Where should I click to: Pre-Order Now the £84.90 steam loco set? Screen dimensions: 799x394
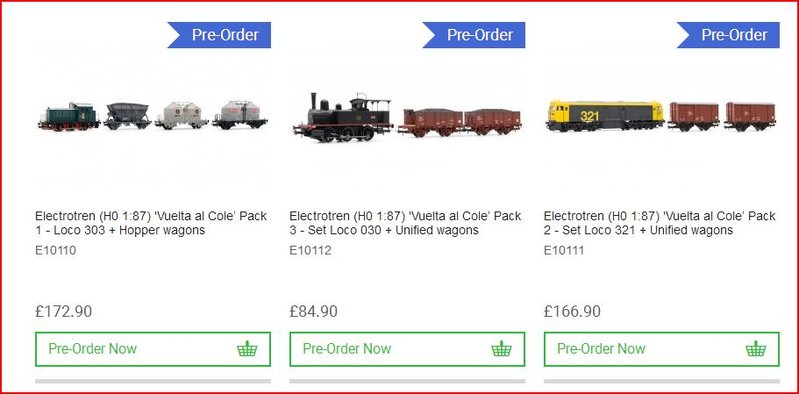pyautogui.click(x=407, y=349)
